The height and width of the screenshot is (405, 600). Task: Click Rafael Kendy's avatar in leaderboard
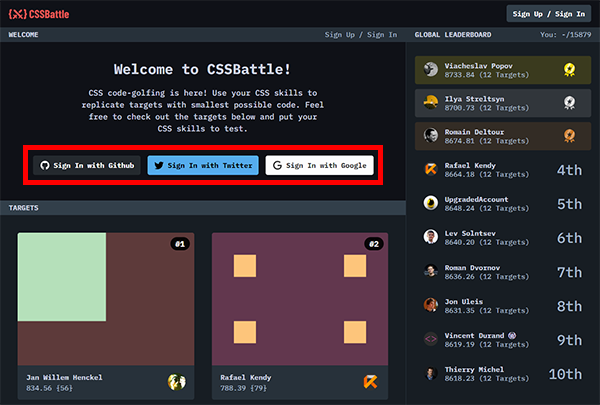(x=431, y=169)
